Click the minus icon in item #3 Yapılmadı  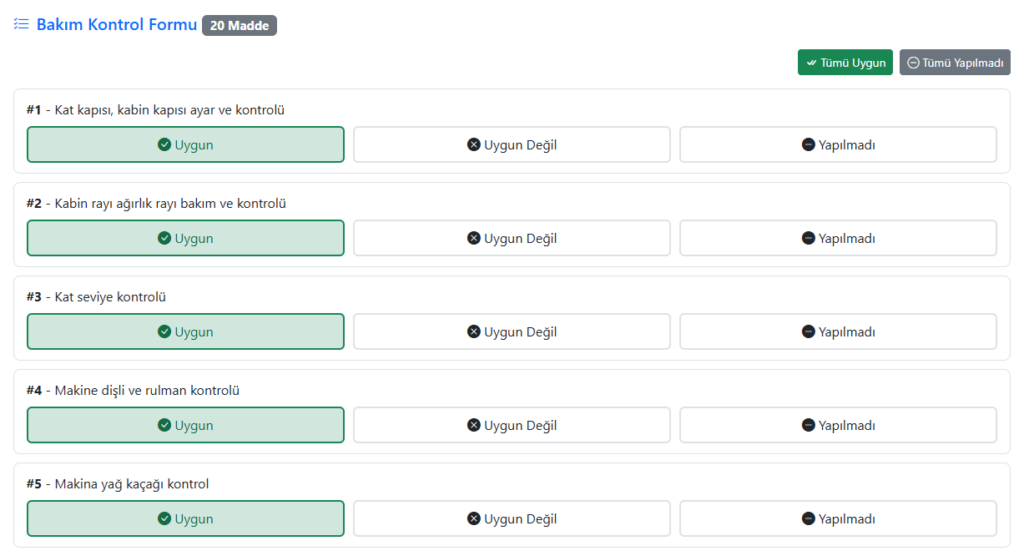(808, 331)
